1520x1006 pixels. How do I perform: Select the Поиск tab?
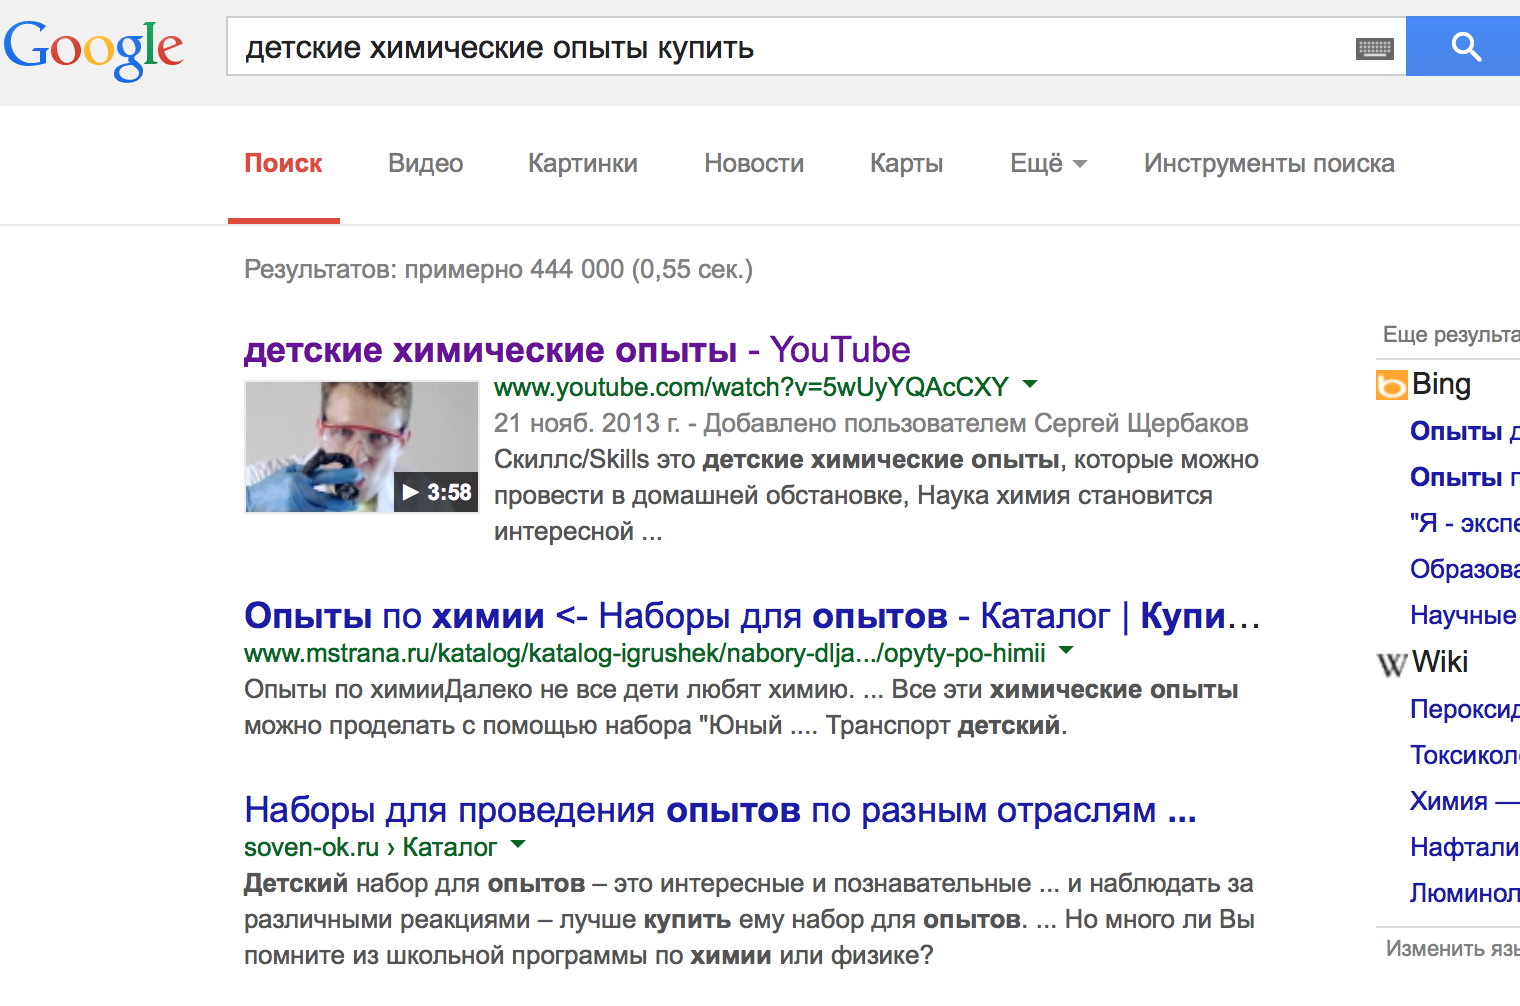(x=283, y=163)
